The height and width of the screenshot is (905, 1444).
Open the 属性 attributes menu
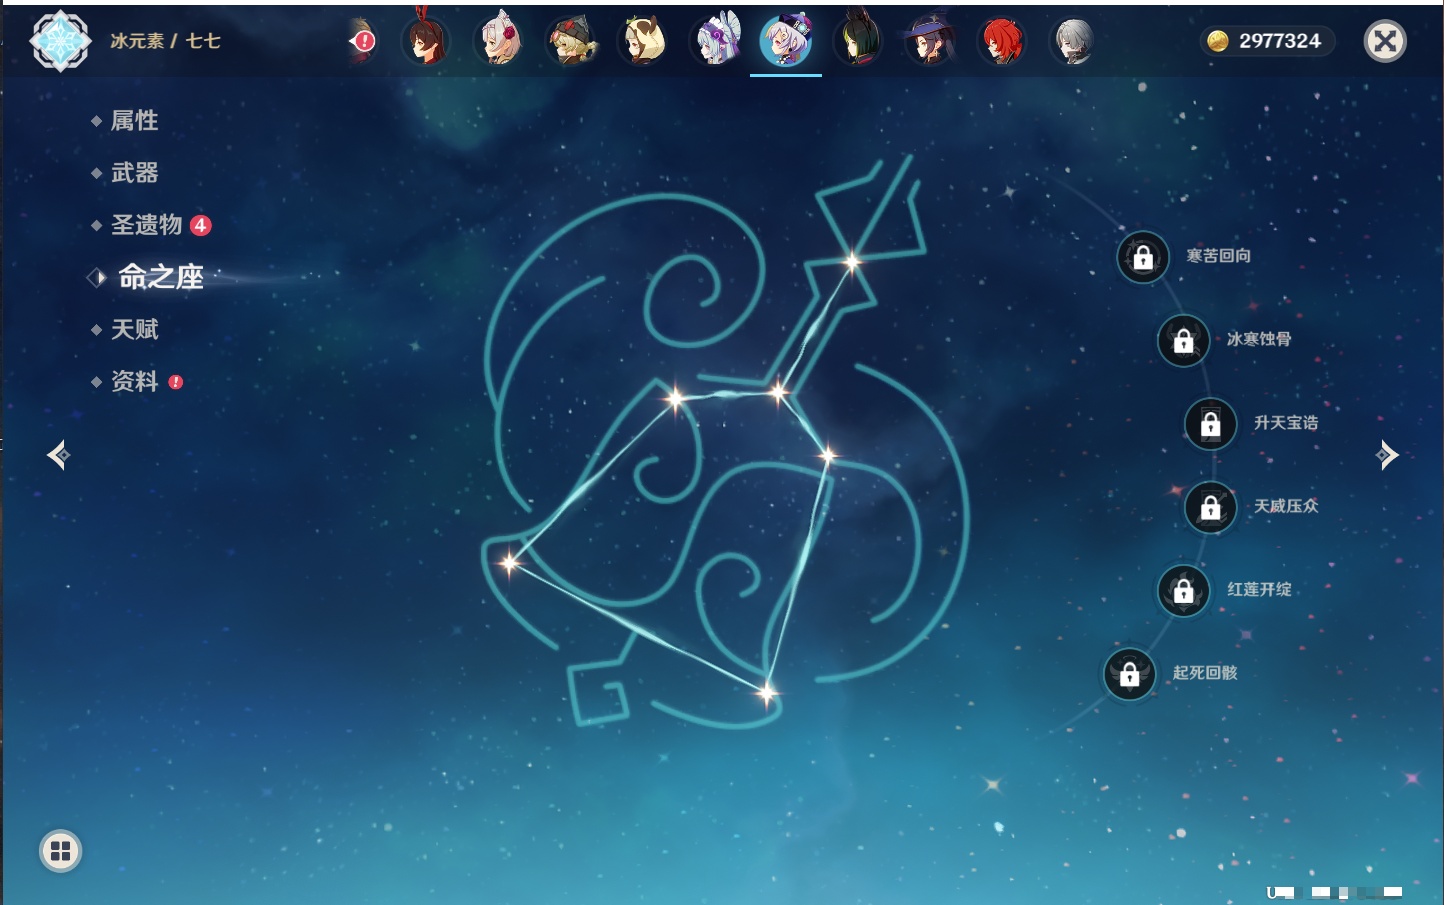(x=134, y=121)
